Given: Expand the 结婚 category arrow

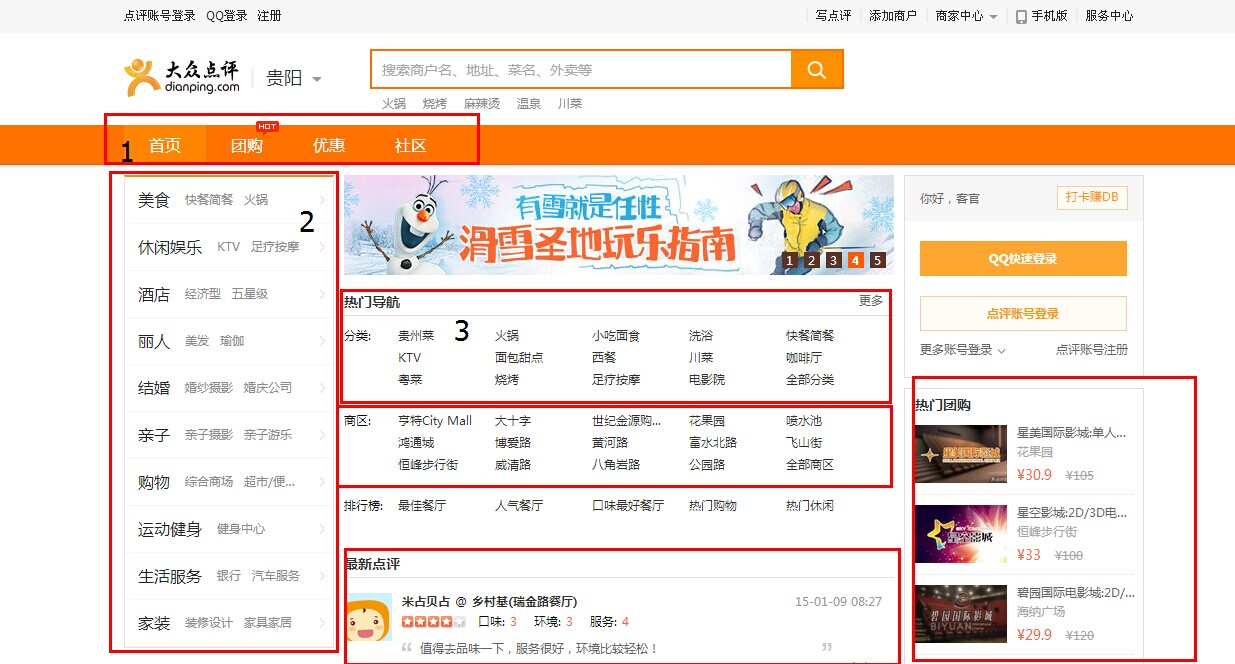Looking at the screenshot, I should tap(323, 388).
